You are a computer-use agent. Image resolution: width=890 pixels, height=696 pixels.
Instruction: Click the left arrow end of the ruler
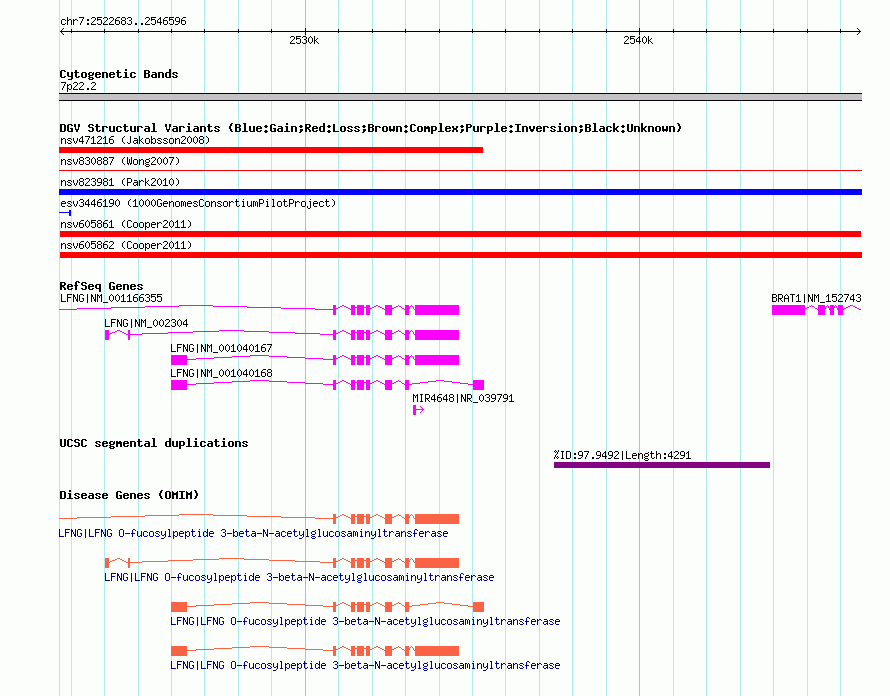[x=63, y=31]
